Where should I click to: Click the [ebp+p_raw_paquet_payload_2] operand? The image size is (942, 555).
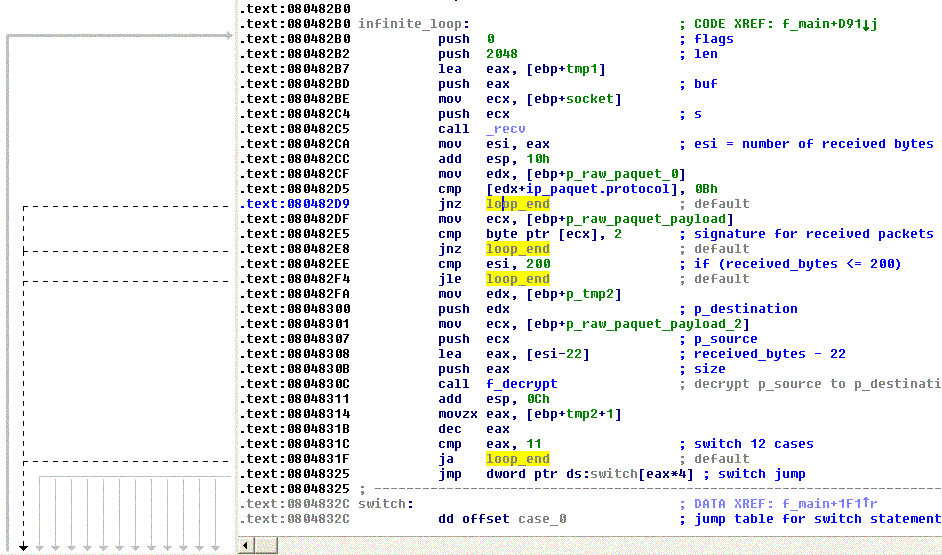click(x=638, y=324)
